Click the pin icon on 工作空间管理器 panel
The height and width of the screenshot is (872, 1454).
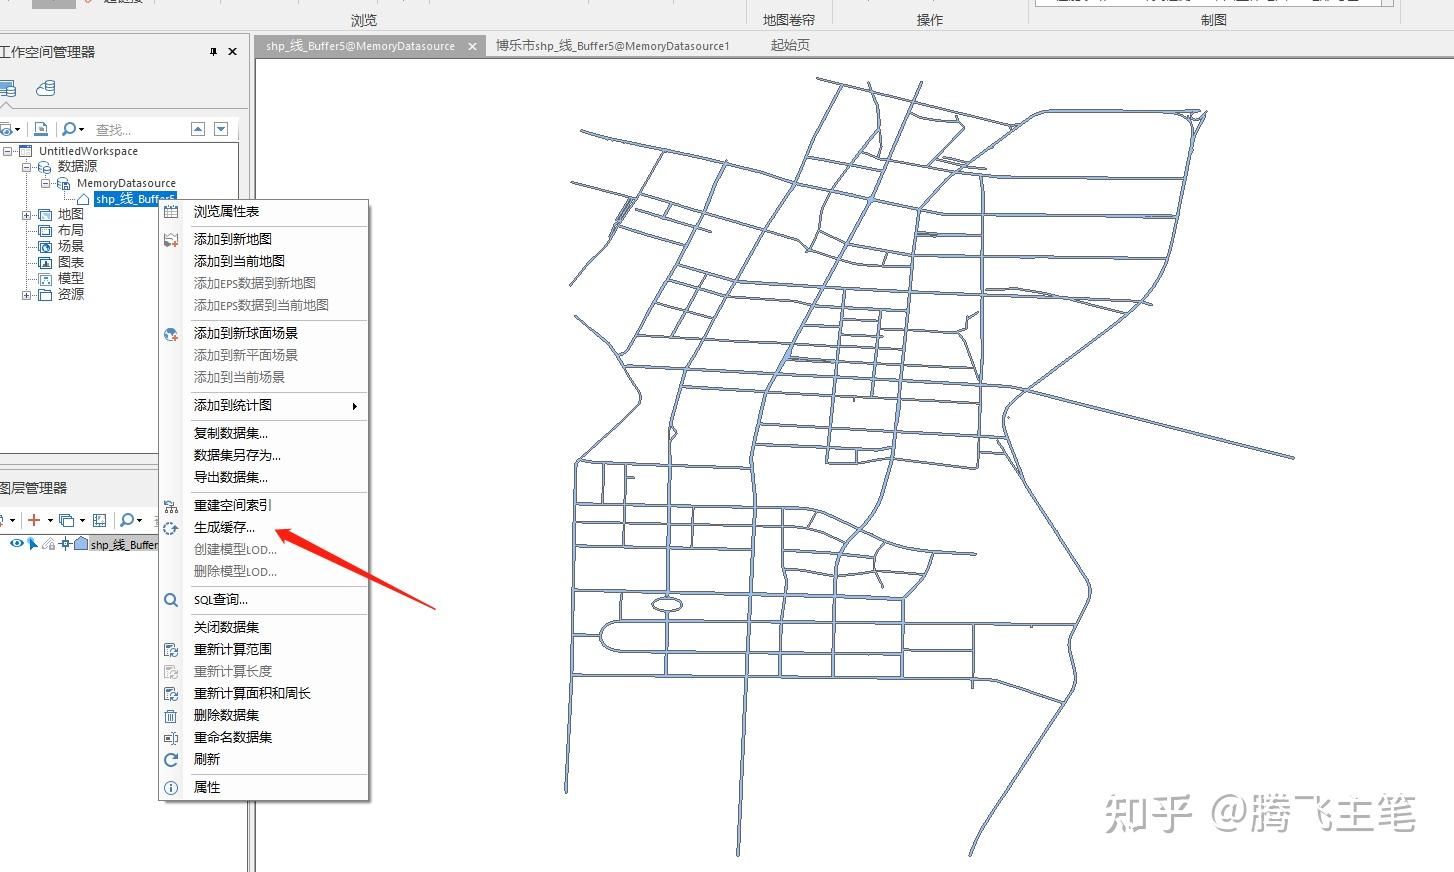[x=213, y=52]
